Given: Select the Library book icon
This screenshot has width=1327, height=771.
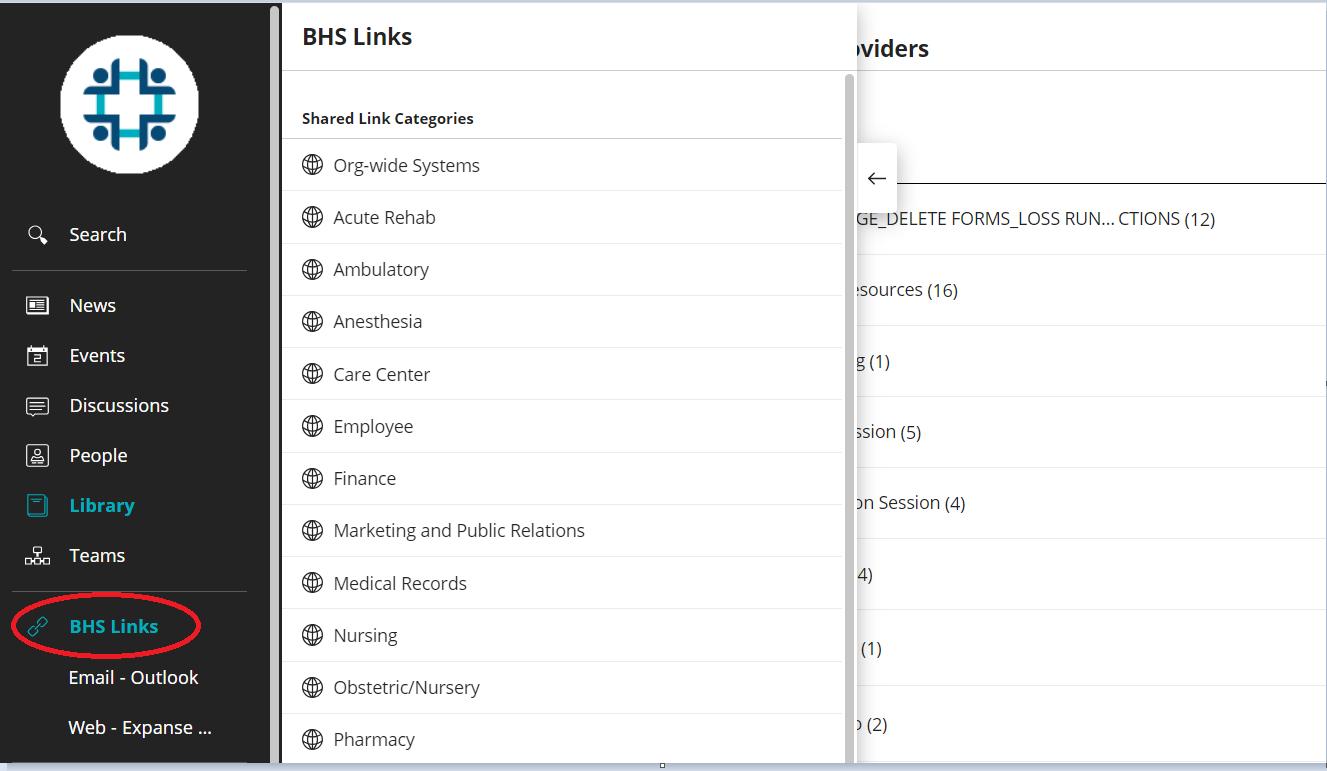Looking at the screenshot, I should [37, 506].
